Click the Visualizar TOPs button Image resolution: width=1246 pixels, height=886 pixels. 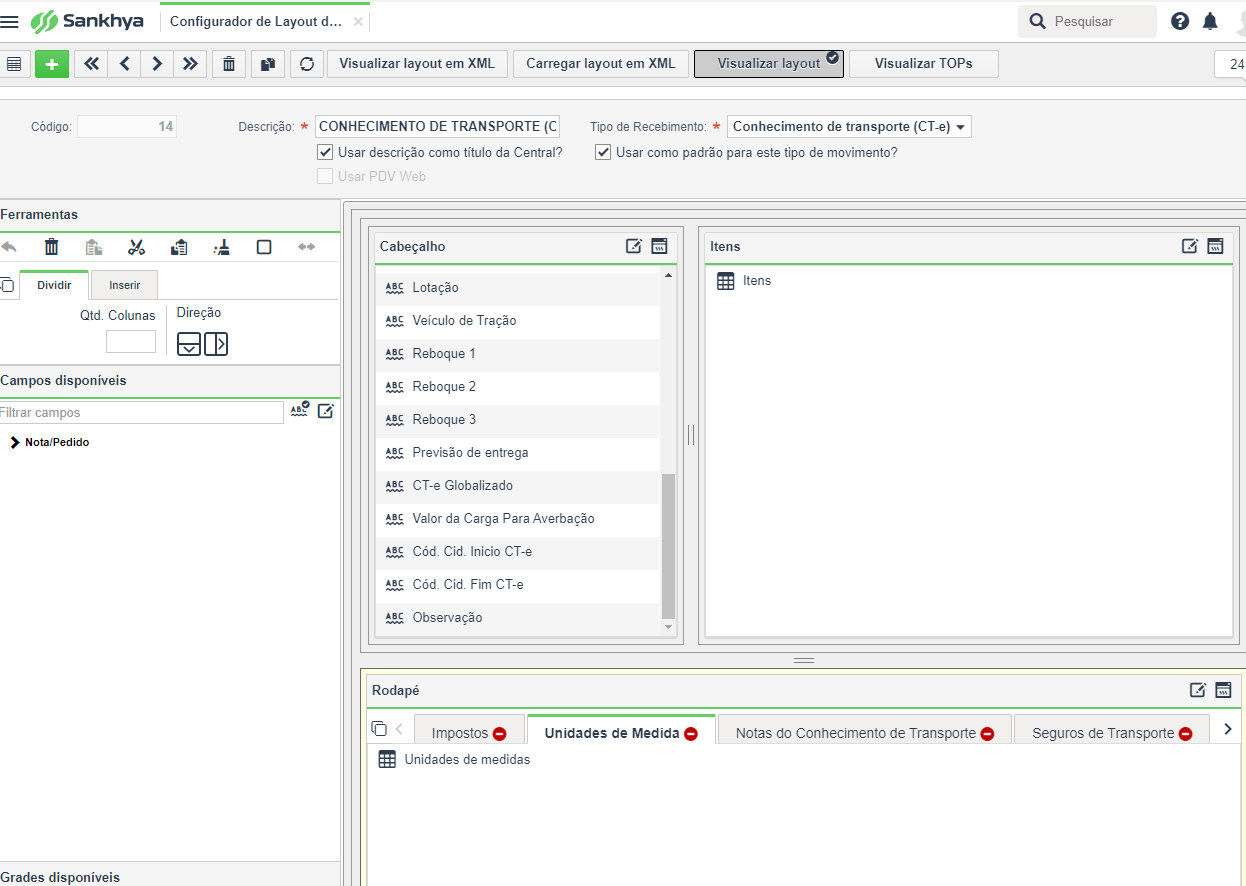tap(923, 64)
